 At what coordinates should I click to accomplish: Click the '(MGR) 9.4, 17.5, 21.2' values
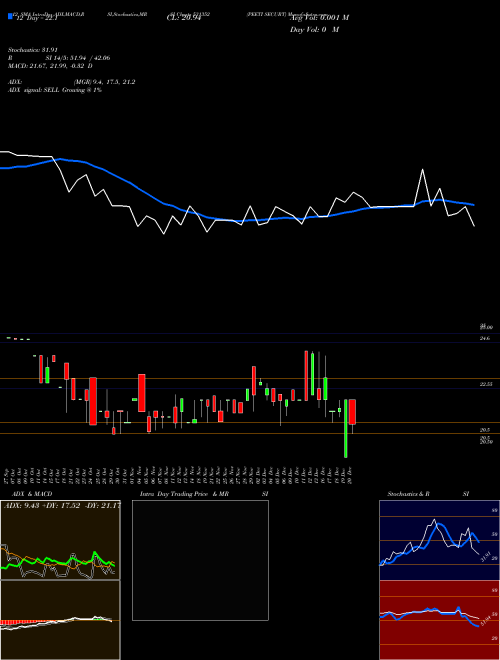[104, 82]
